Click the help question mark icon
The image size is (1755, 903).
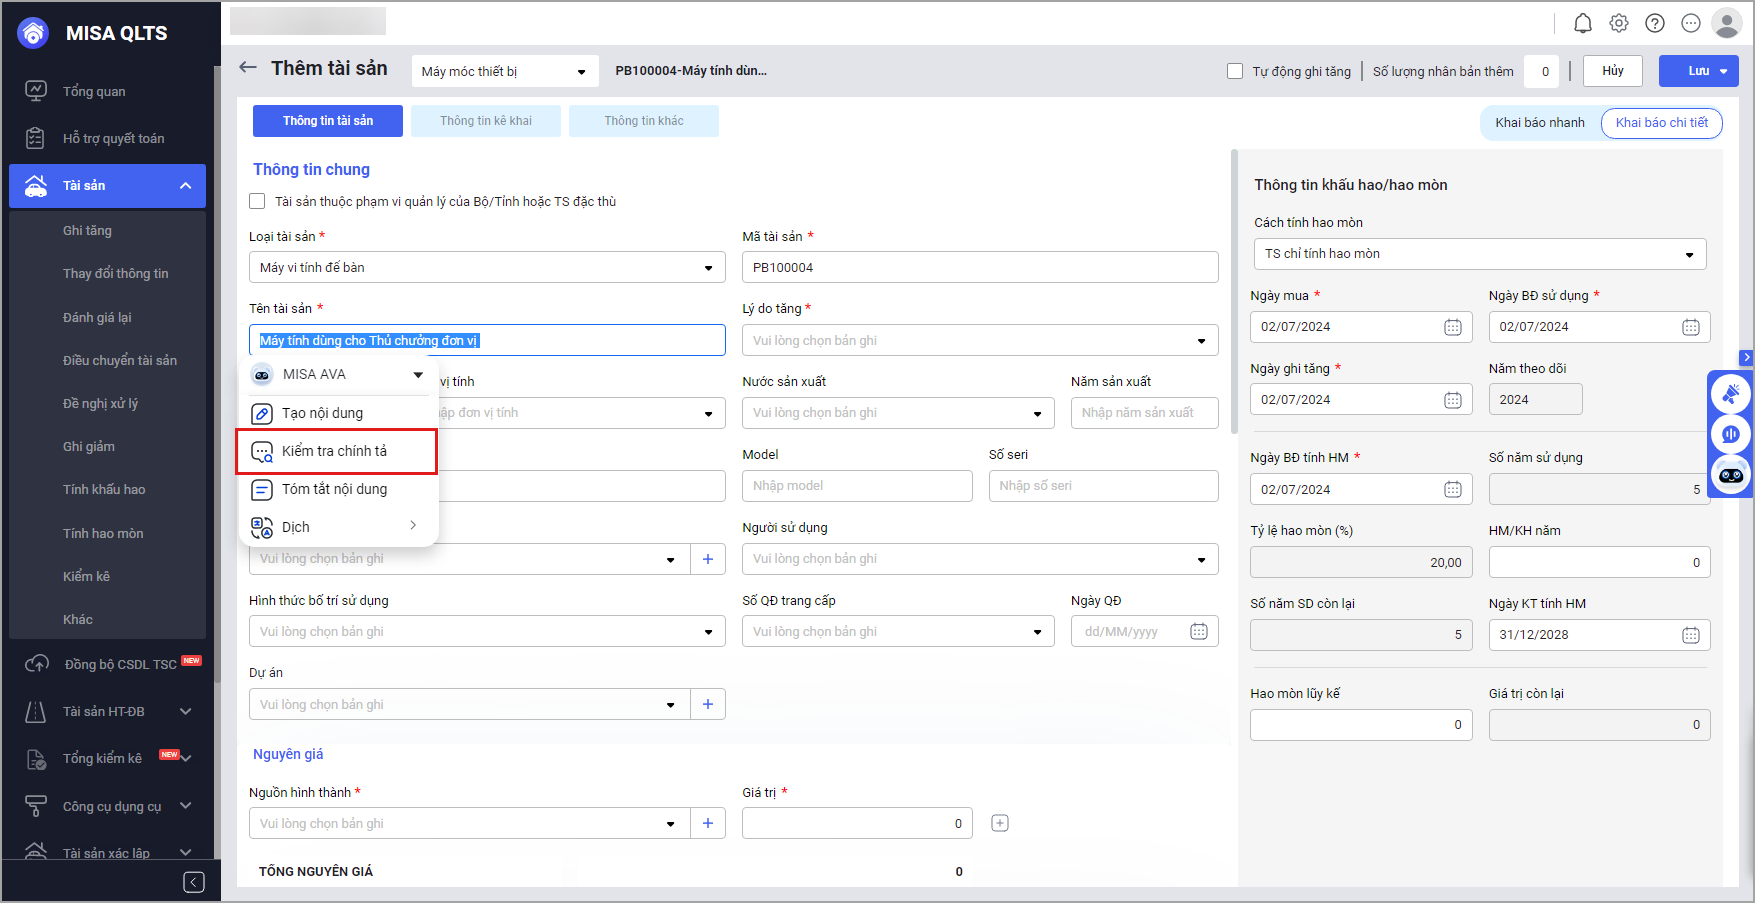coord(1655,23)
